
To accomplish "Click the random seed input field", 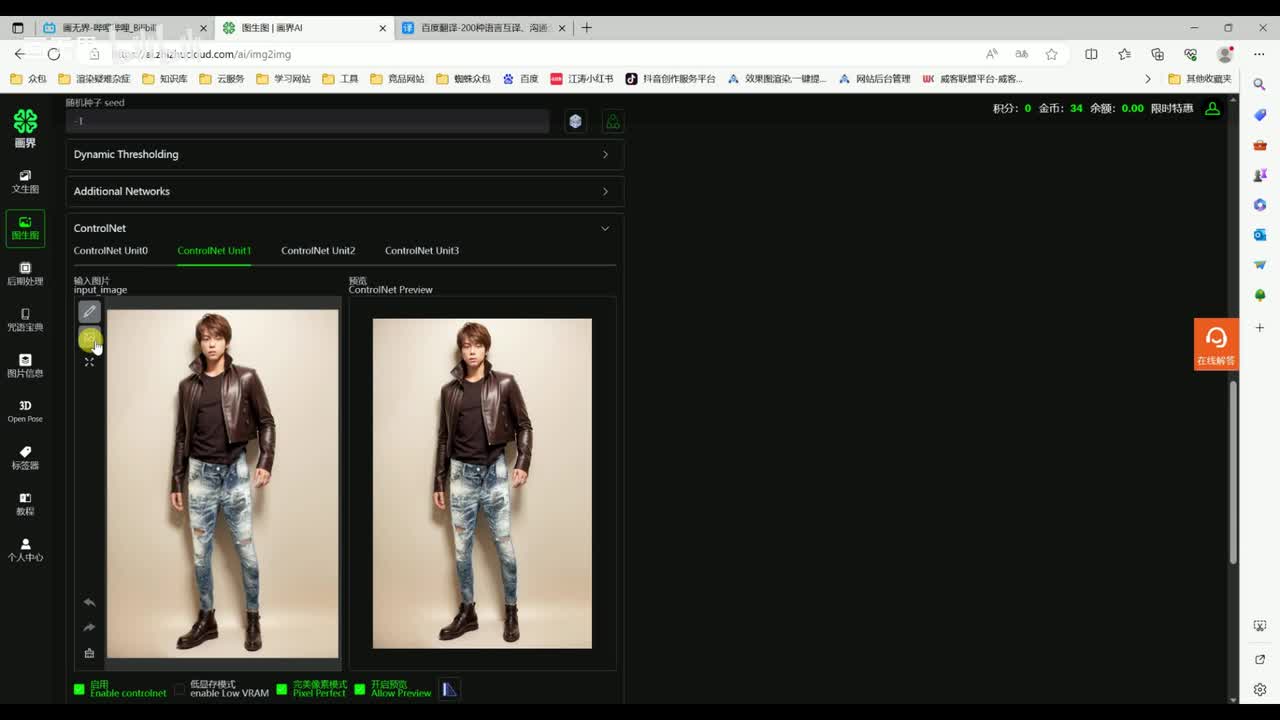I will pyautogui.click(x=307, y=121).
